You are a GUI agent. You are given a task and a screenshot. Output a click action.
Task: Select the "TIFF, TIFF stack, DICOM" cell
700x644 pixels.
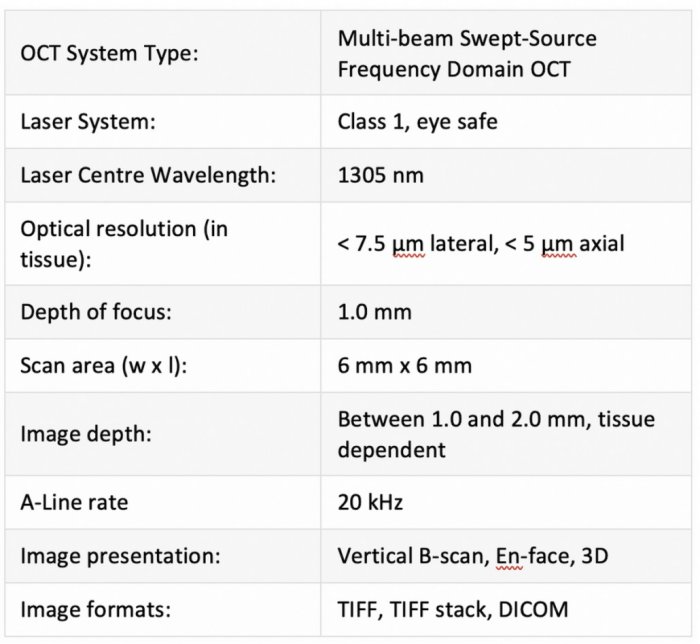click(x=452, y=609)
